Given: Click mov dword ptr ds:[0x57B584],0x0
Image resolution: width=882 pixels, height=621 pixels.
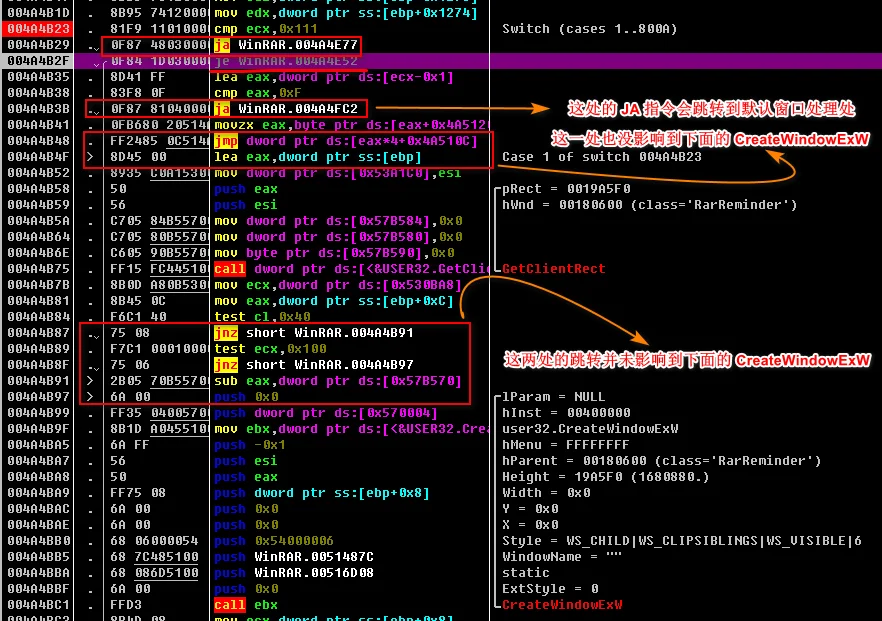Looking at the screenshot, I should coord(338,221).
